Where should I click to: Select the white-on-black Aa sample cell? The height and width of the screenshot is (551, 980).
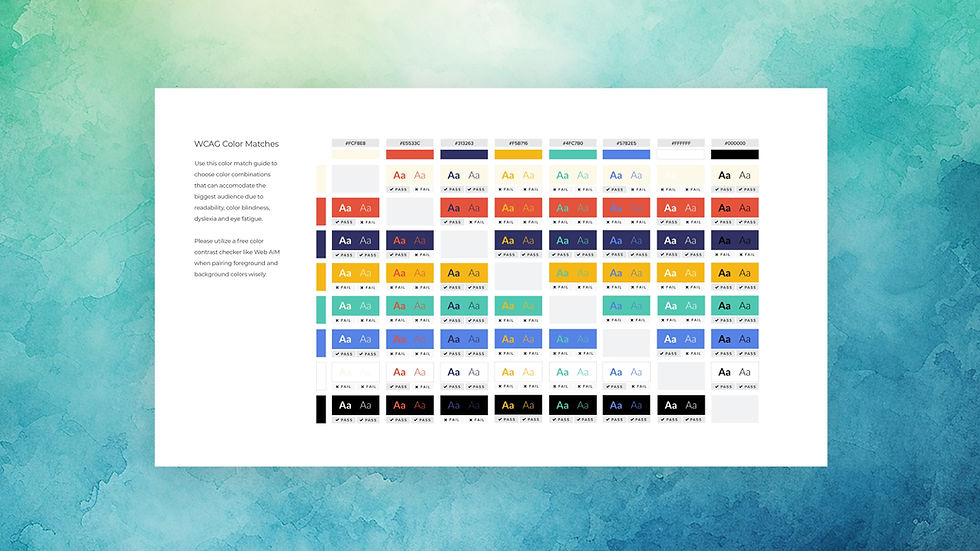tap(681, 405)
